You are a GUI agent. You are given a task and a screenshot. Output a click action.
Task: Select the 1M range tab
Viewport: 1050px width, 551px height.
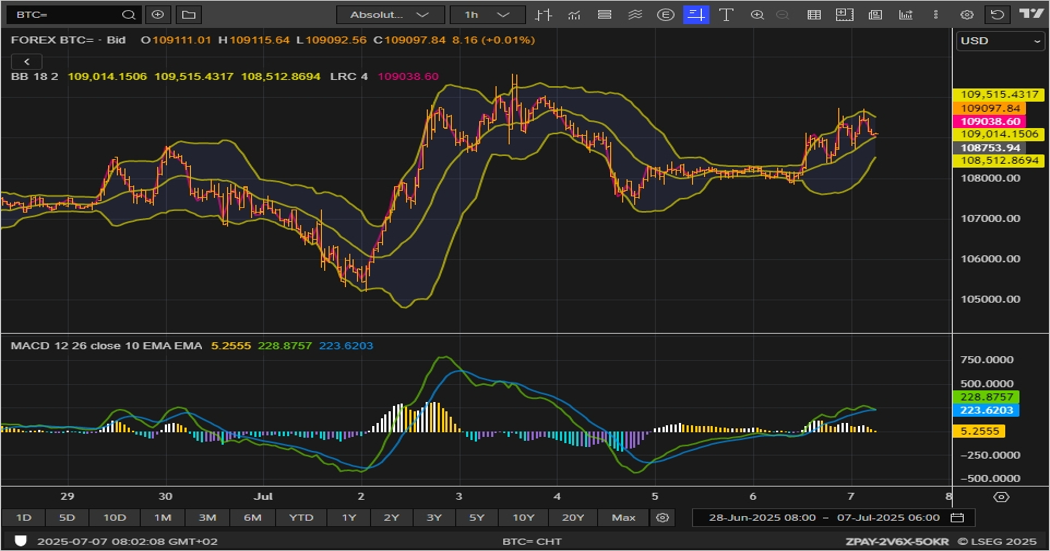(x=163, y=518)
